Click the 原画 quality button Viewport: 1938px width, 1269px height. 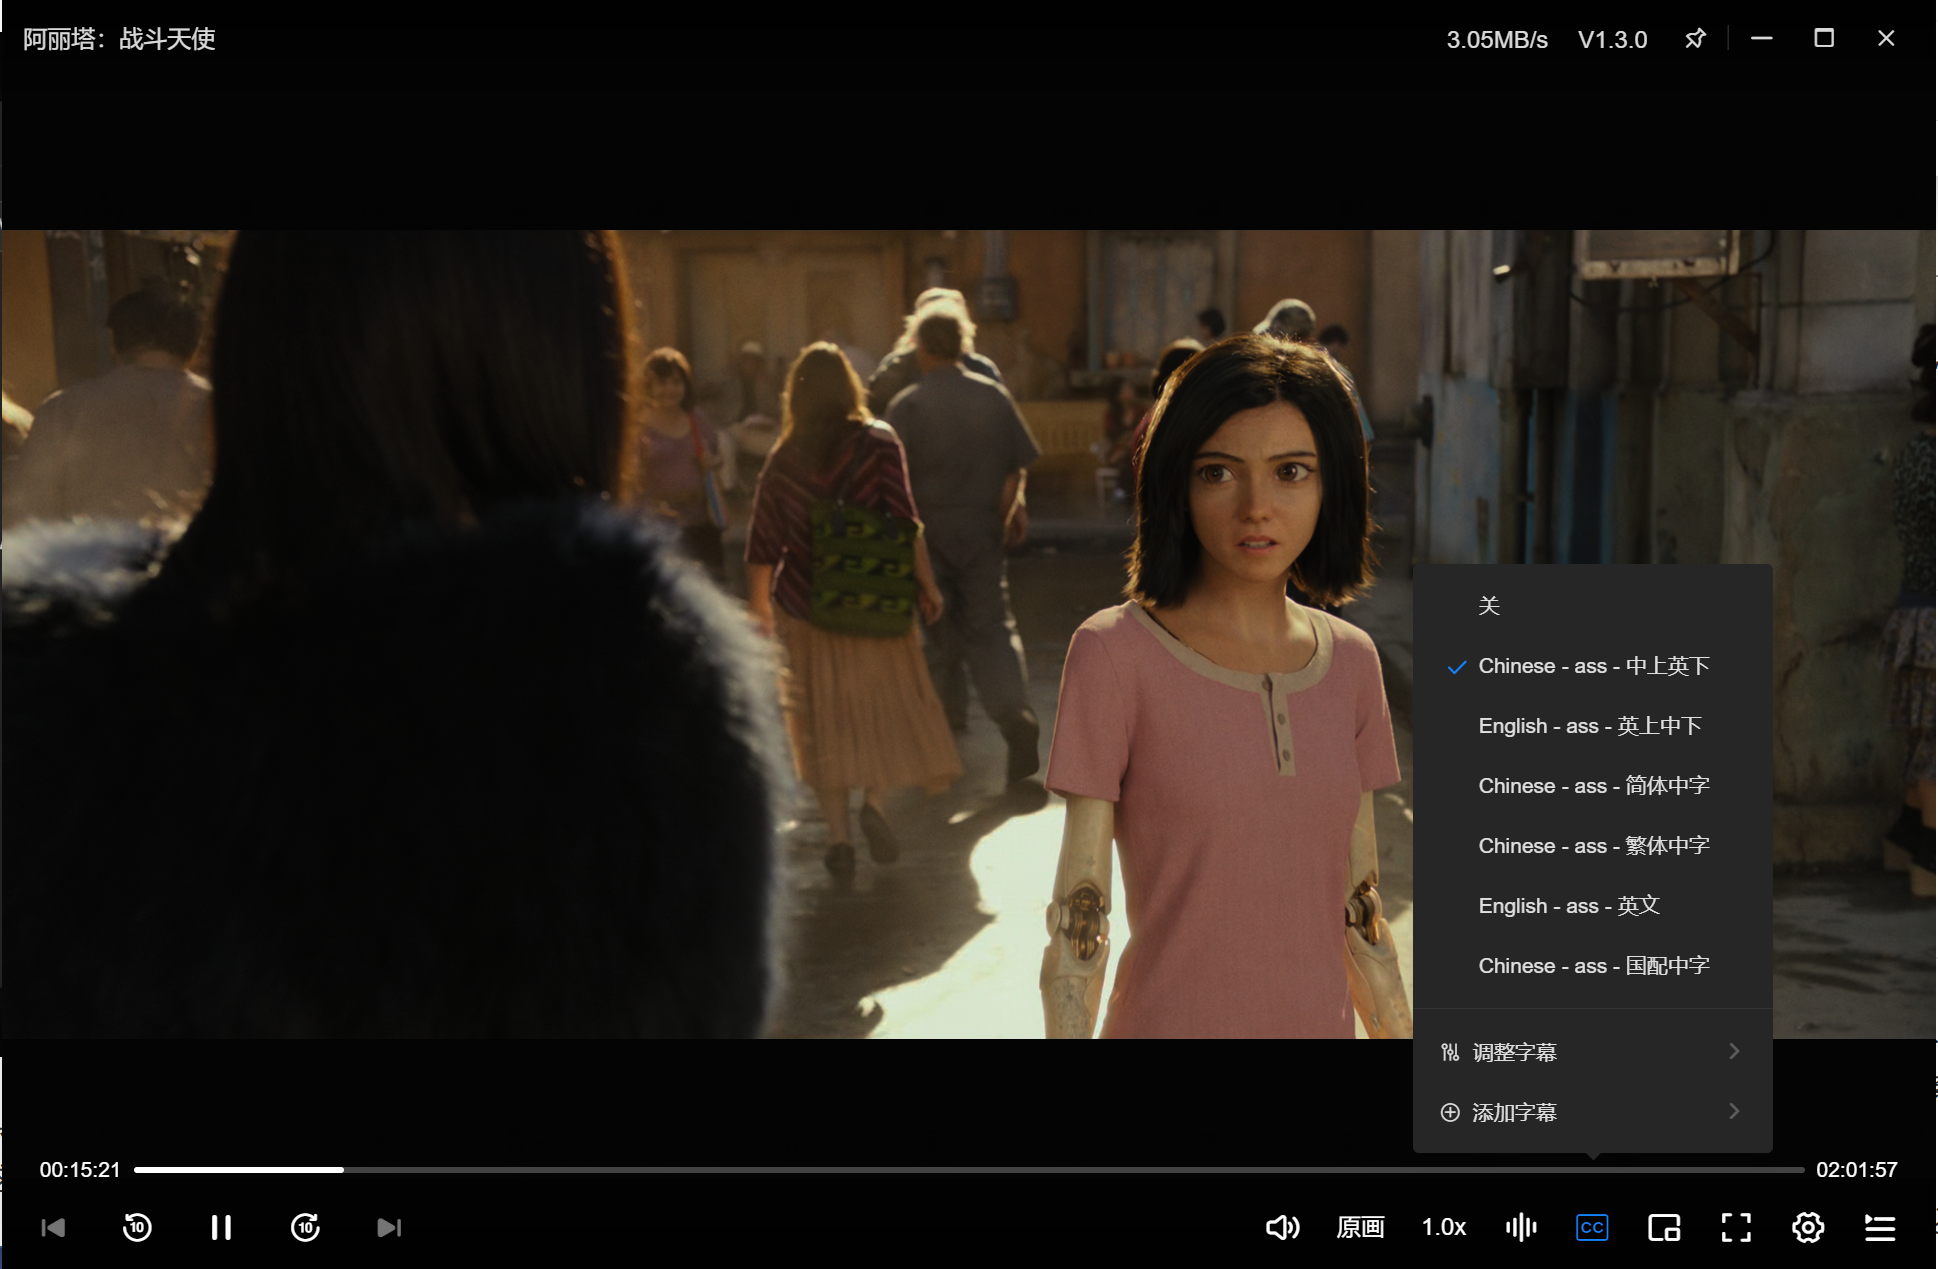[x=1360, y=1227]
